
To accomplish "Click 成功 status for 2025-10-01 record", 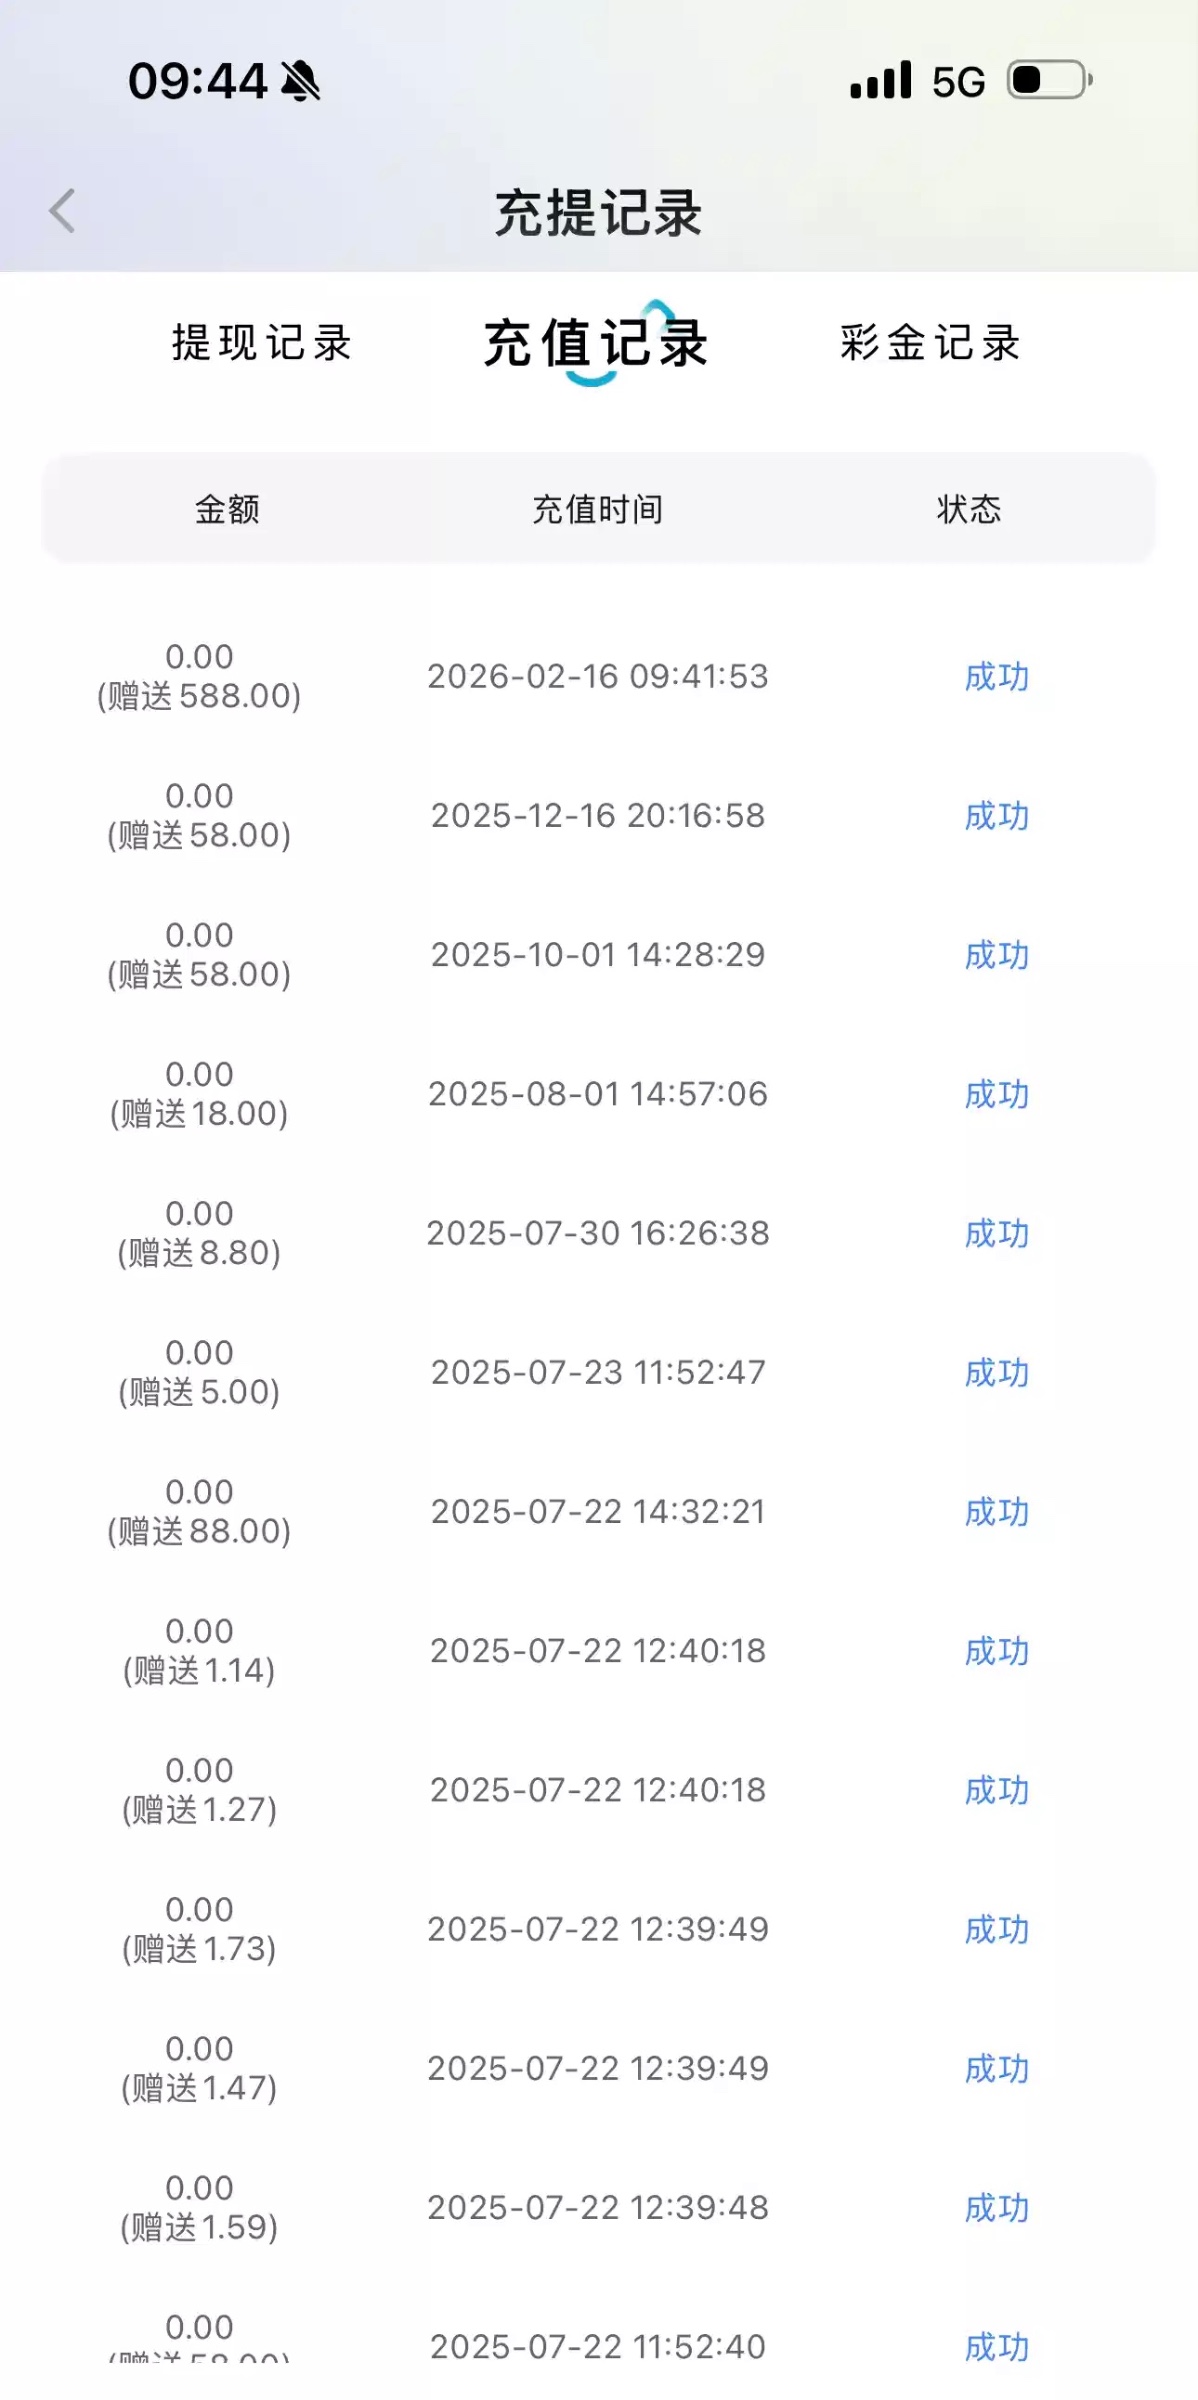I will tap(996, 955).
